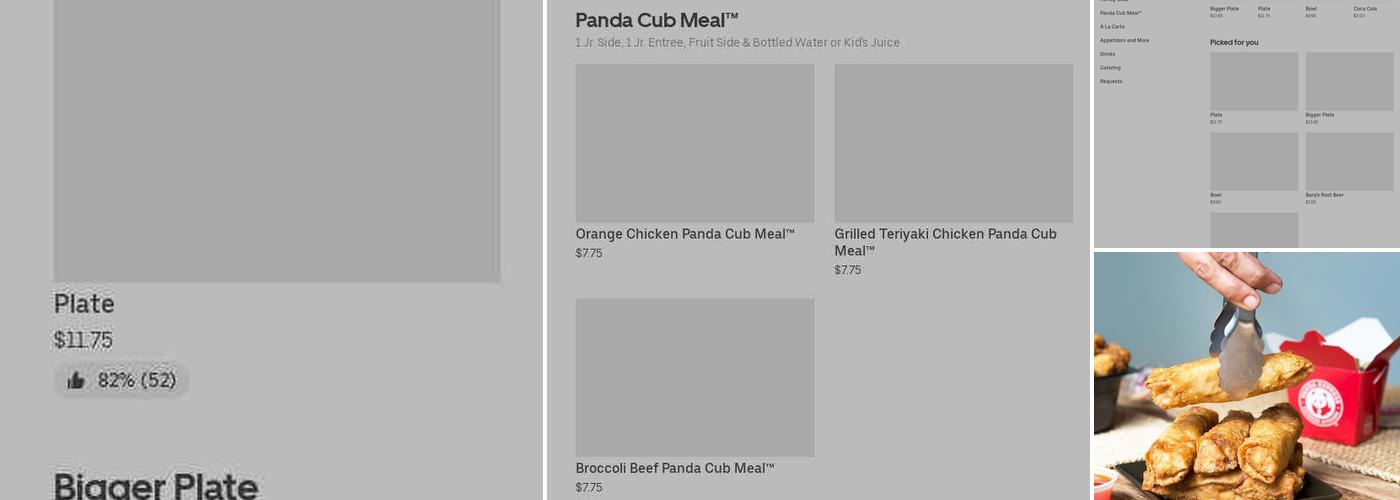1400x500 pixels.
Task: Pick the Bowl image under Picked for you
Action: 1254,162
